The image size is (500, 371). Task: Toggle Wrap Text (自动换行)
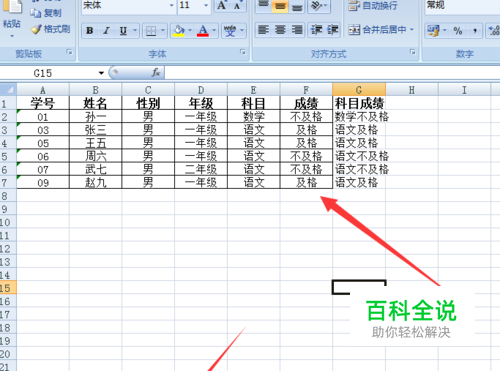point(373,6)
